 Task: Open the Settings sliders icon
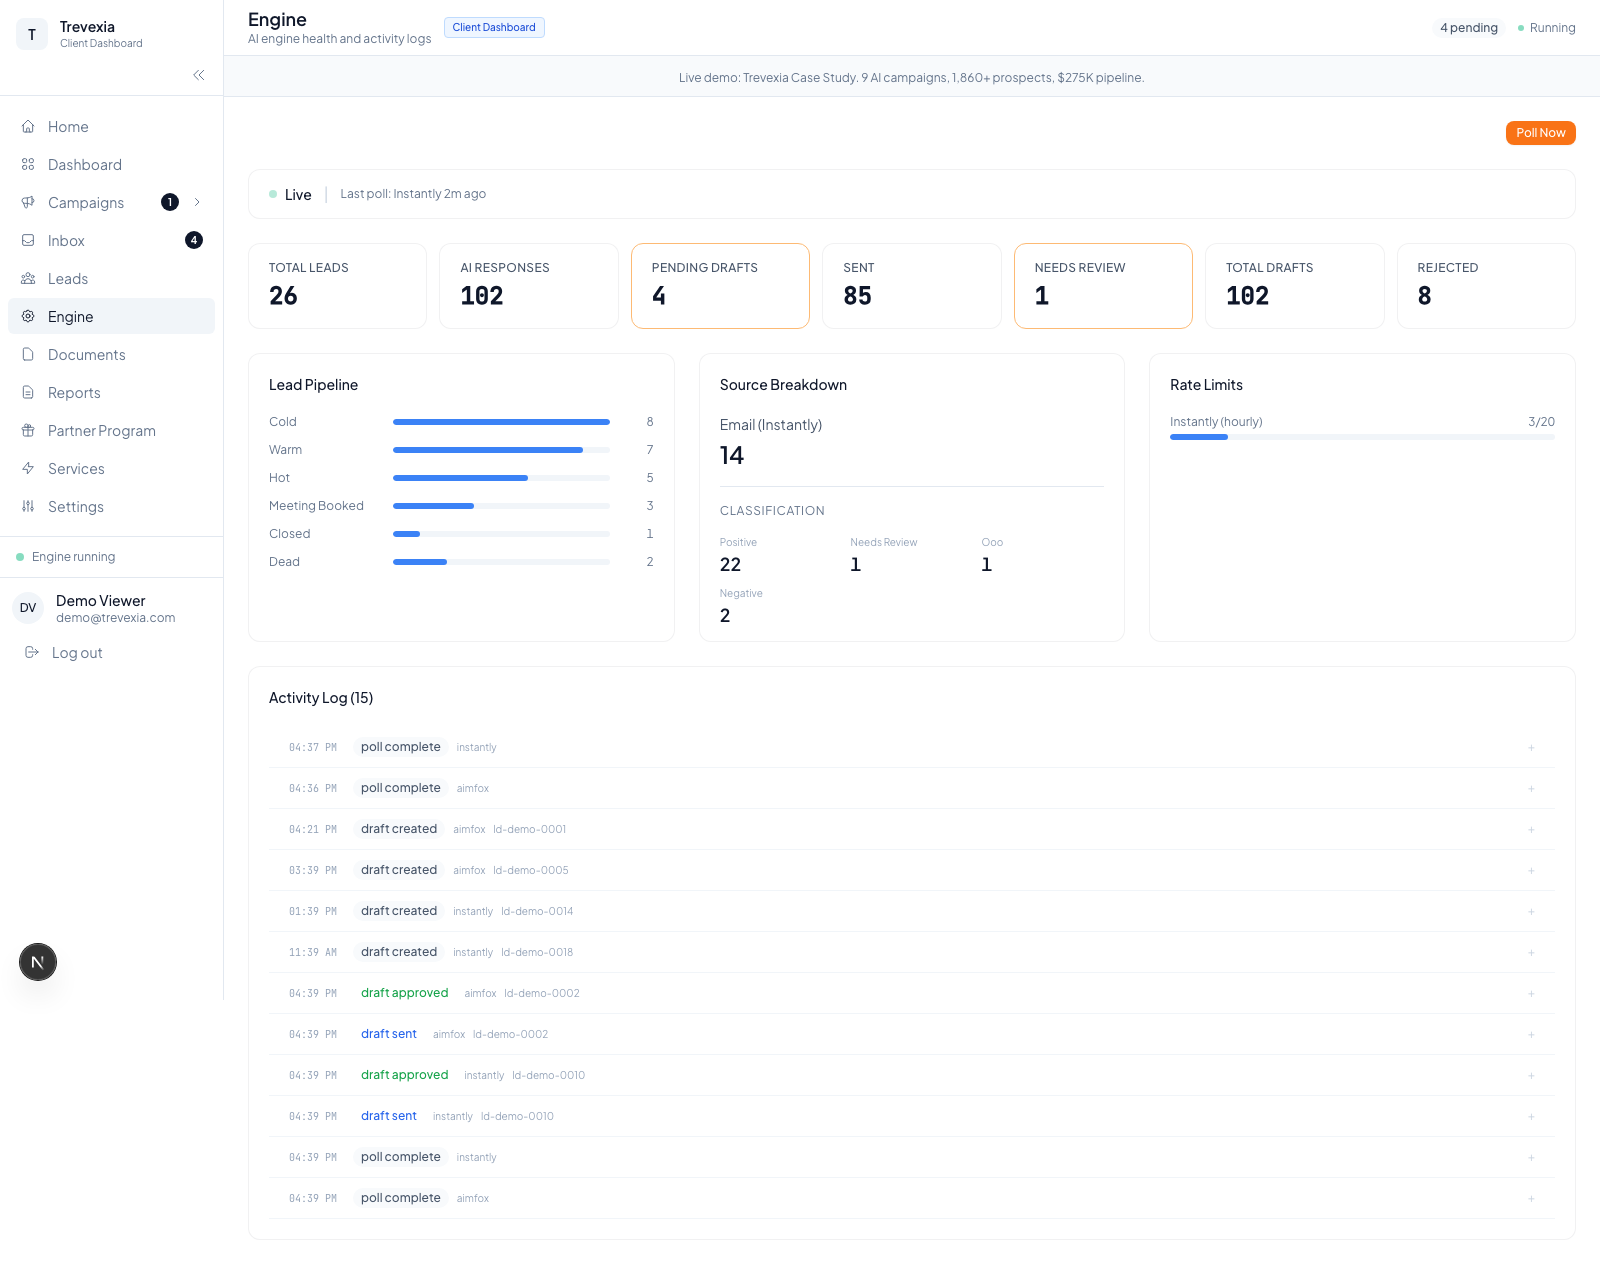tap(28, 507)
